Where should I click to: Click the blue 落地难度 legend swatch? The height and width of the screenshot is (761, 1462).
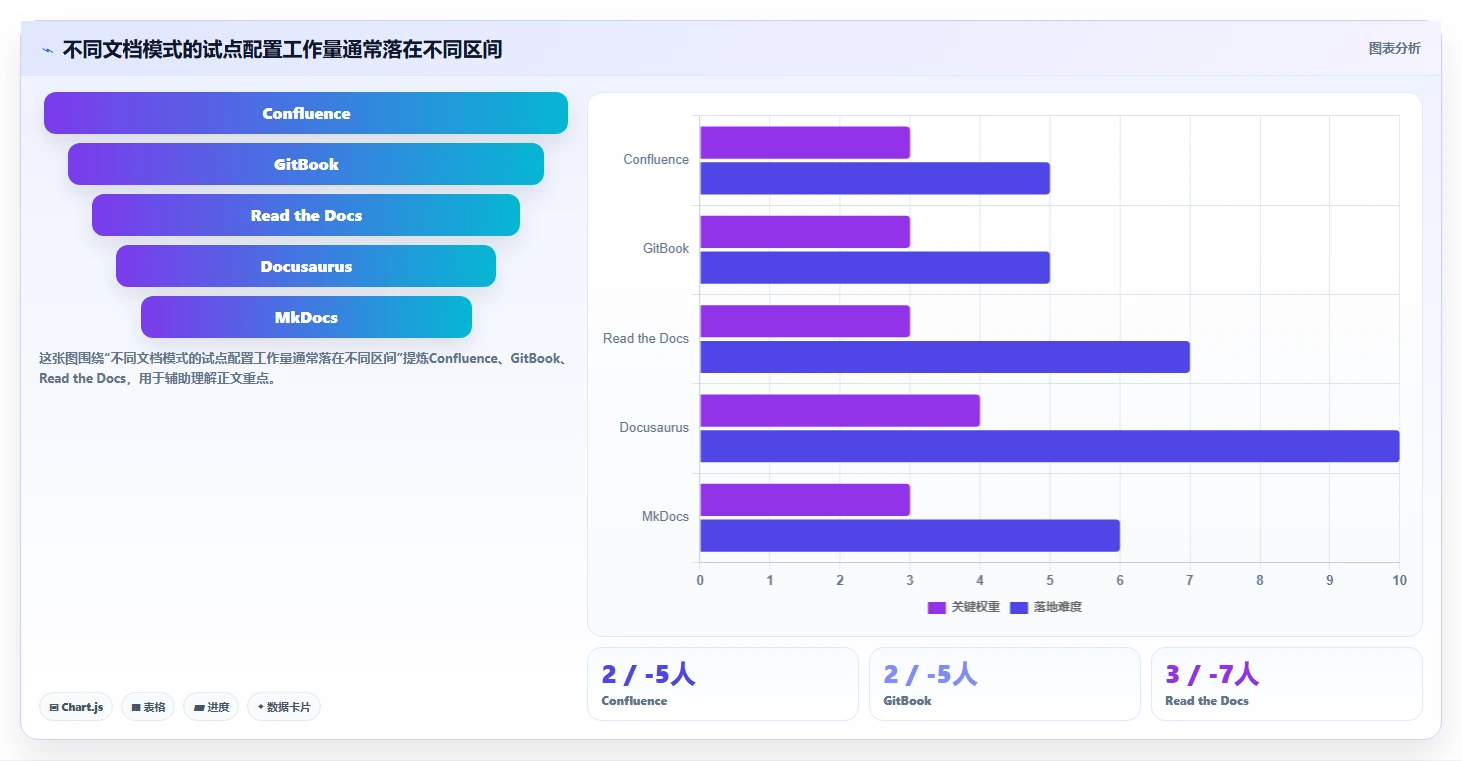1019,607
